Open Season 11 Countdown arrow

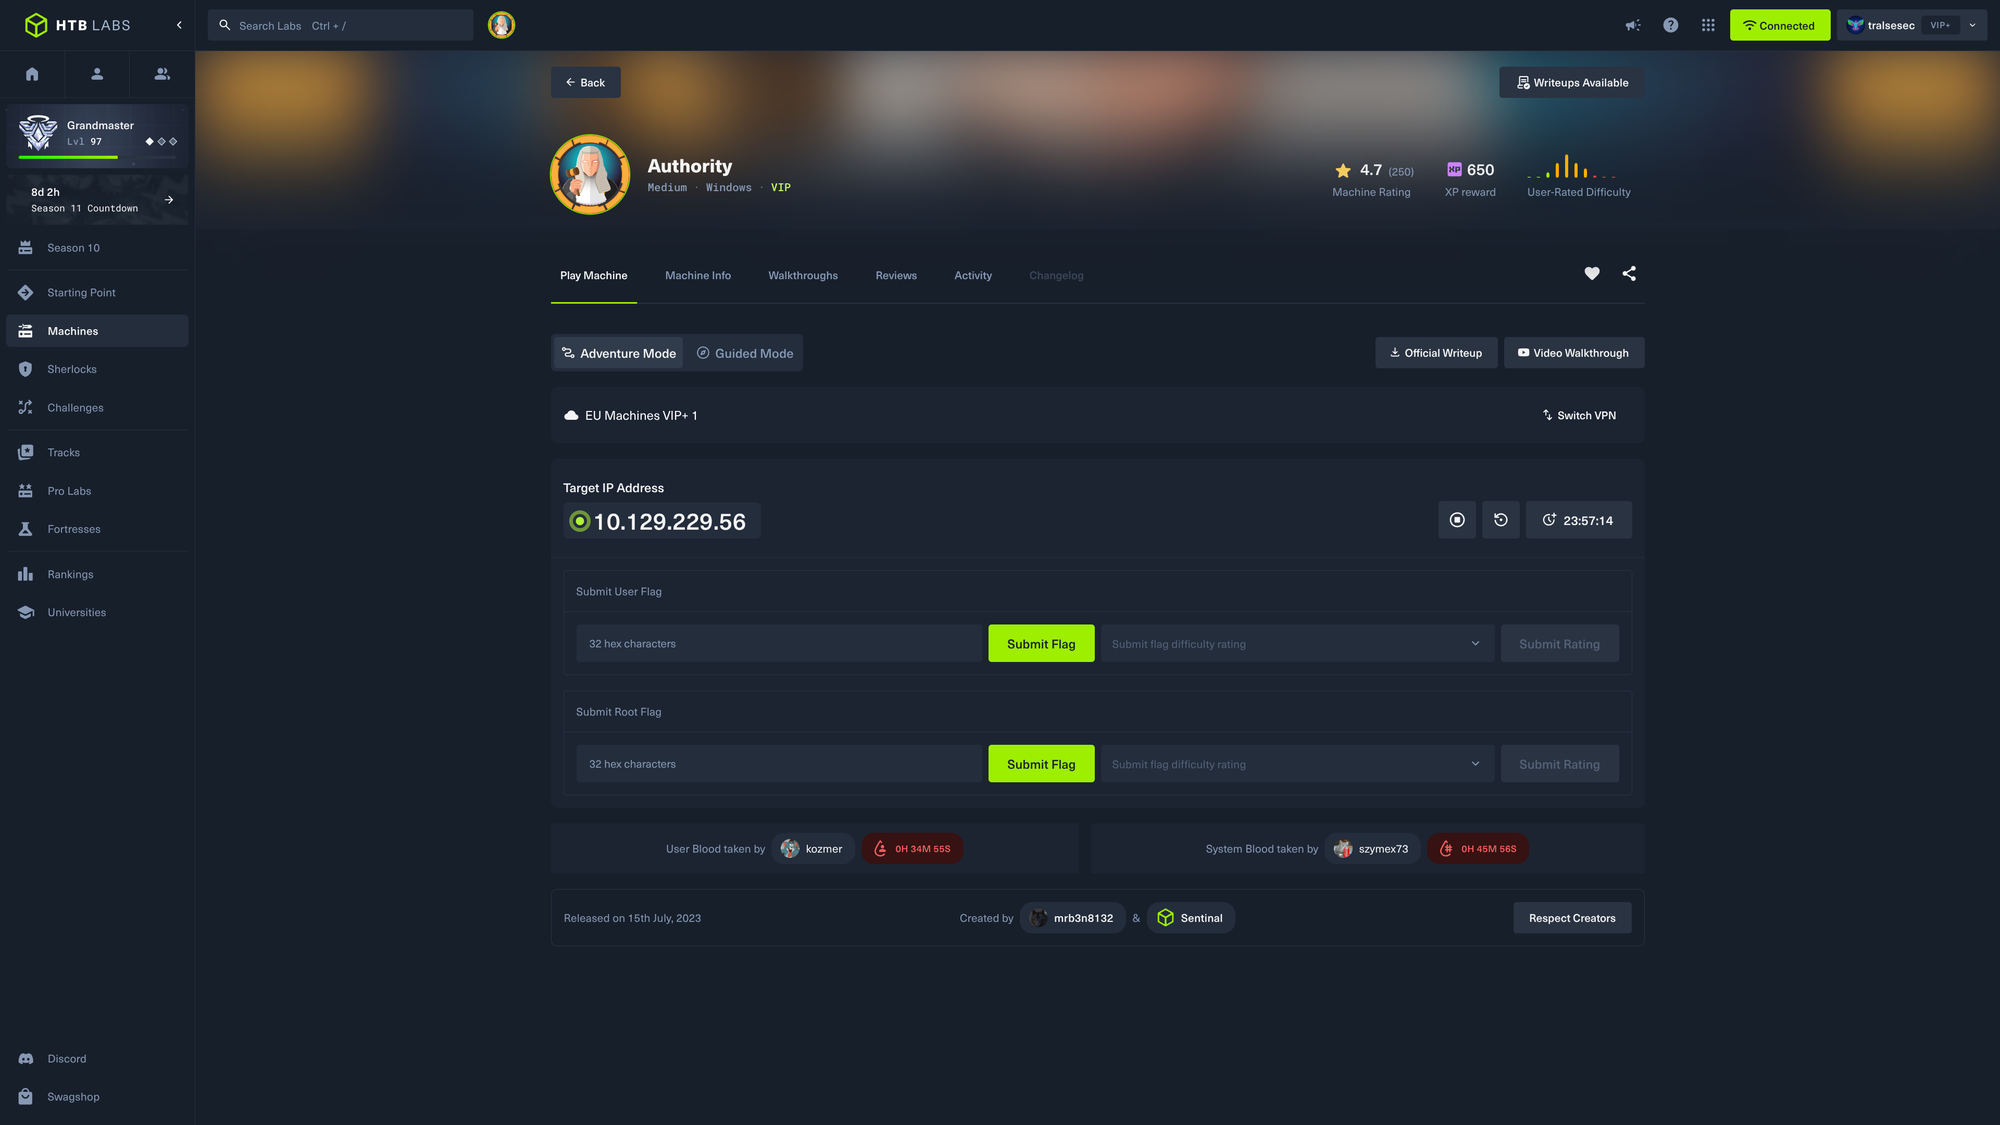[169, 200]
